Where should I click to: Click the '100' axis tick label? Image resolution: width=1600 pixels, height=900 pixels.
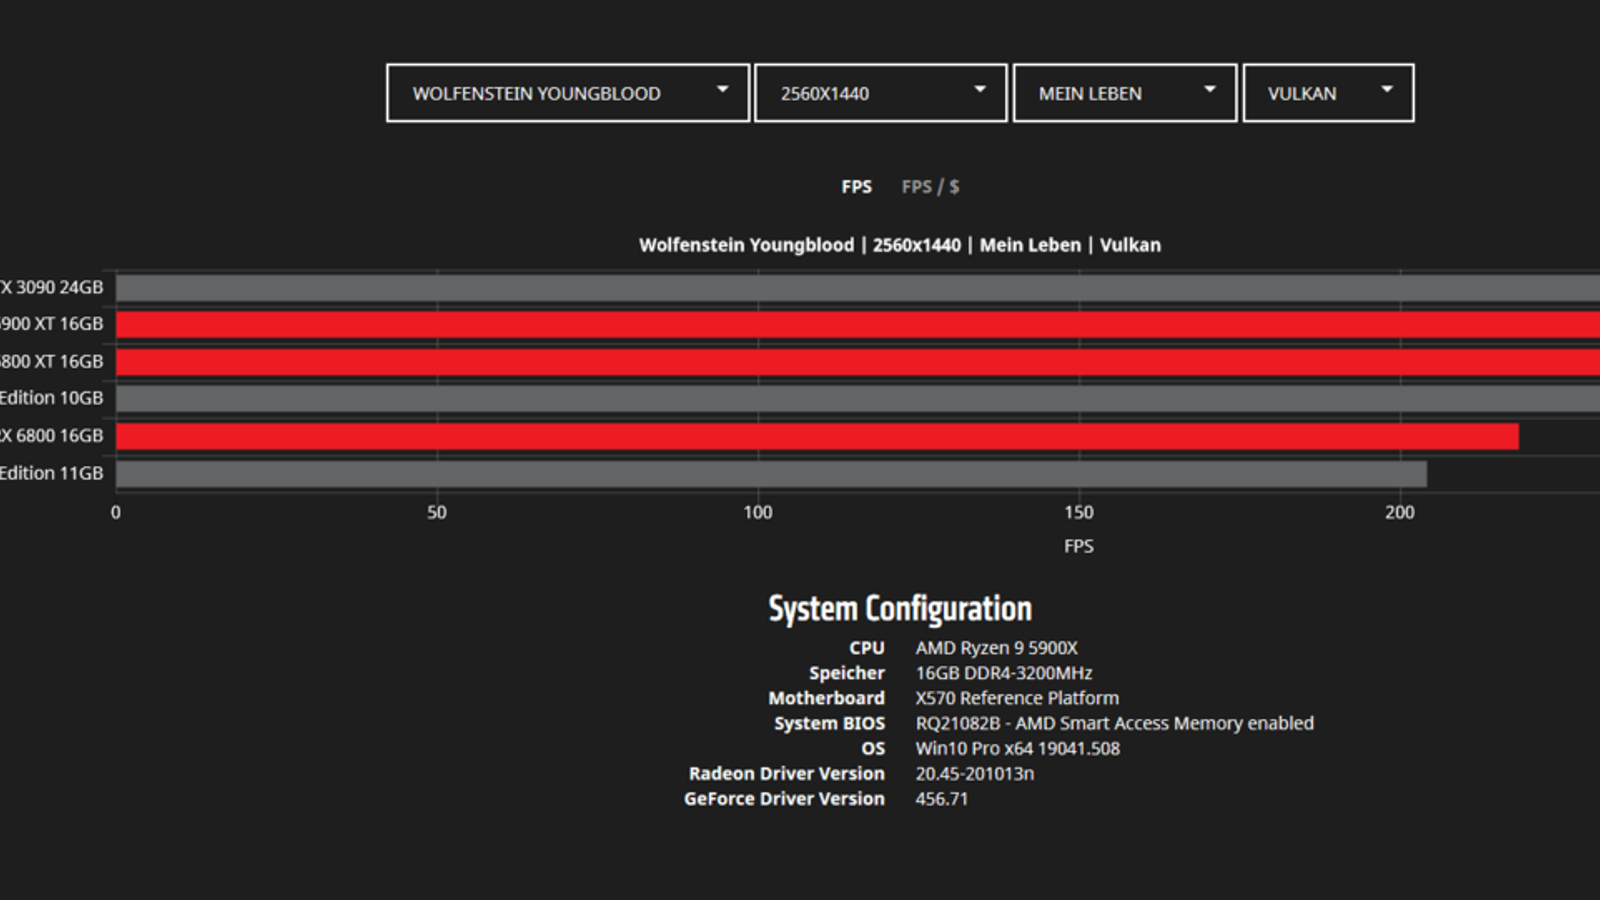point(758,513)
